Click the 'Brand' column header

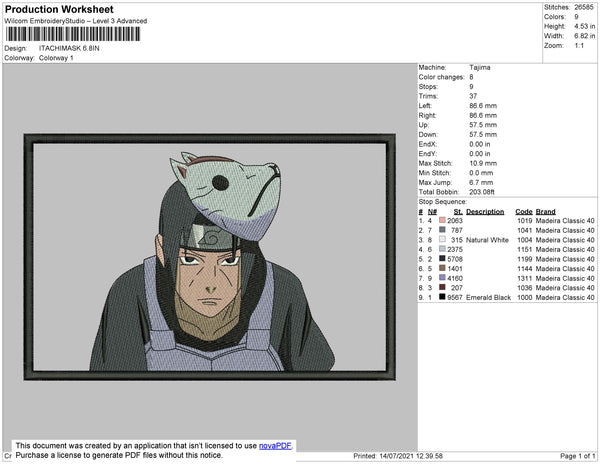(x=546, y=212)
